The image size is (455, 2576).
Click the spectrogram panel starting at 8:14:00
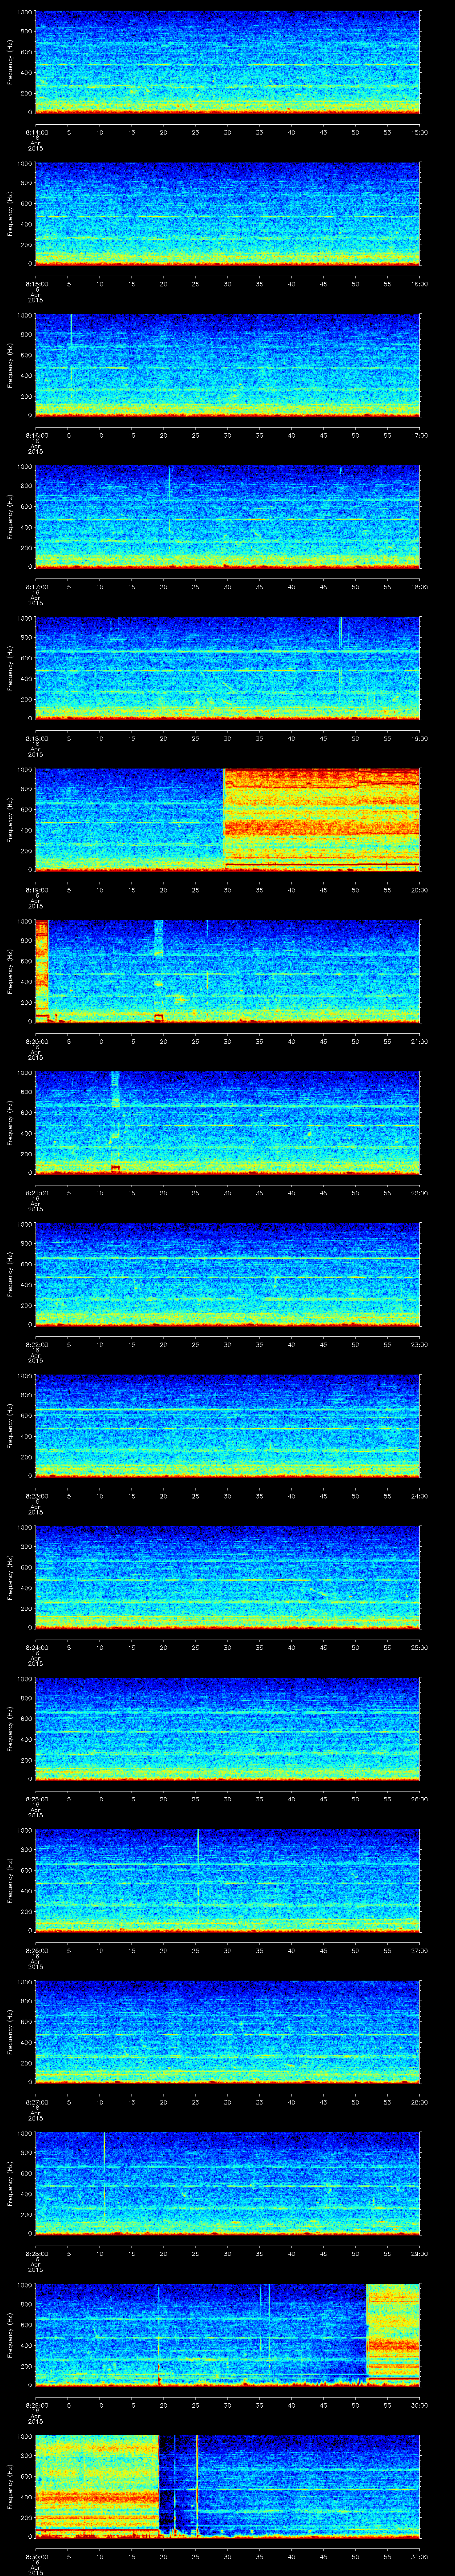point(227,63)
